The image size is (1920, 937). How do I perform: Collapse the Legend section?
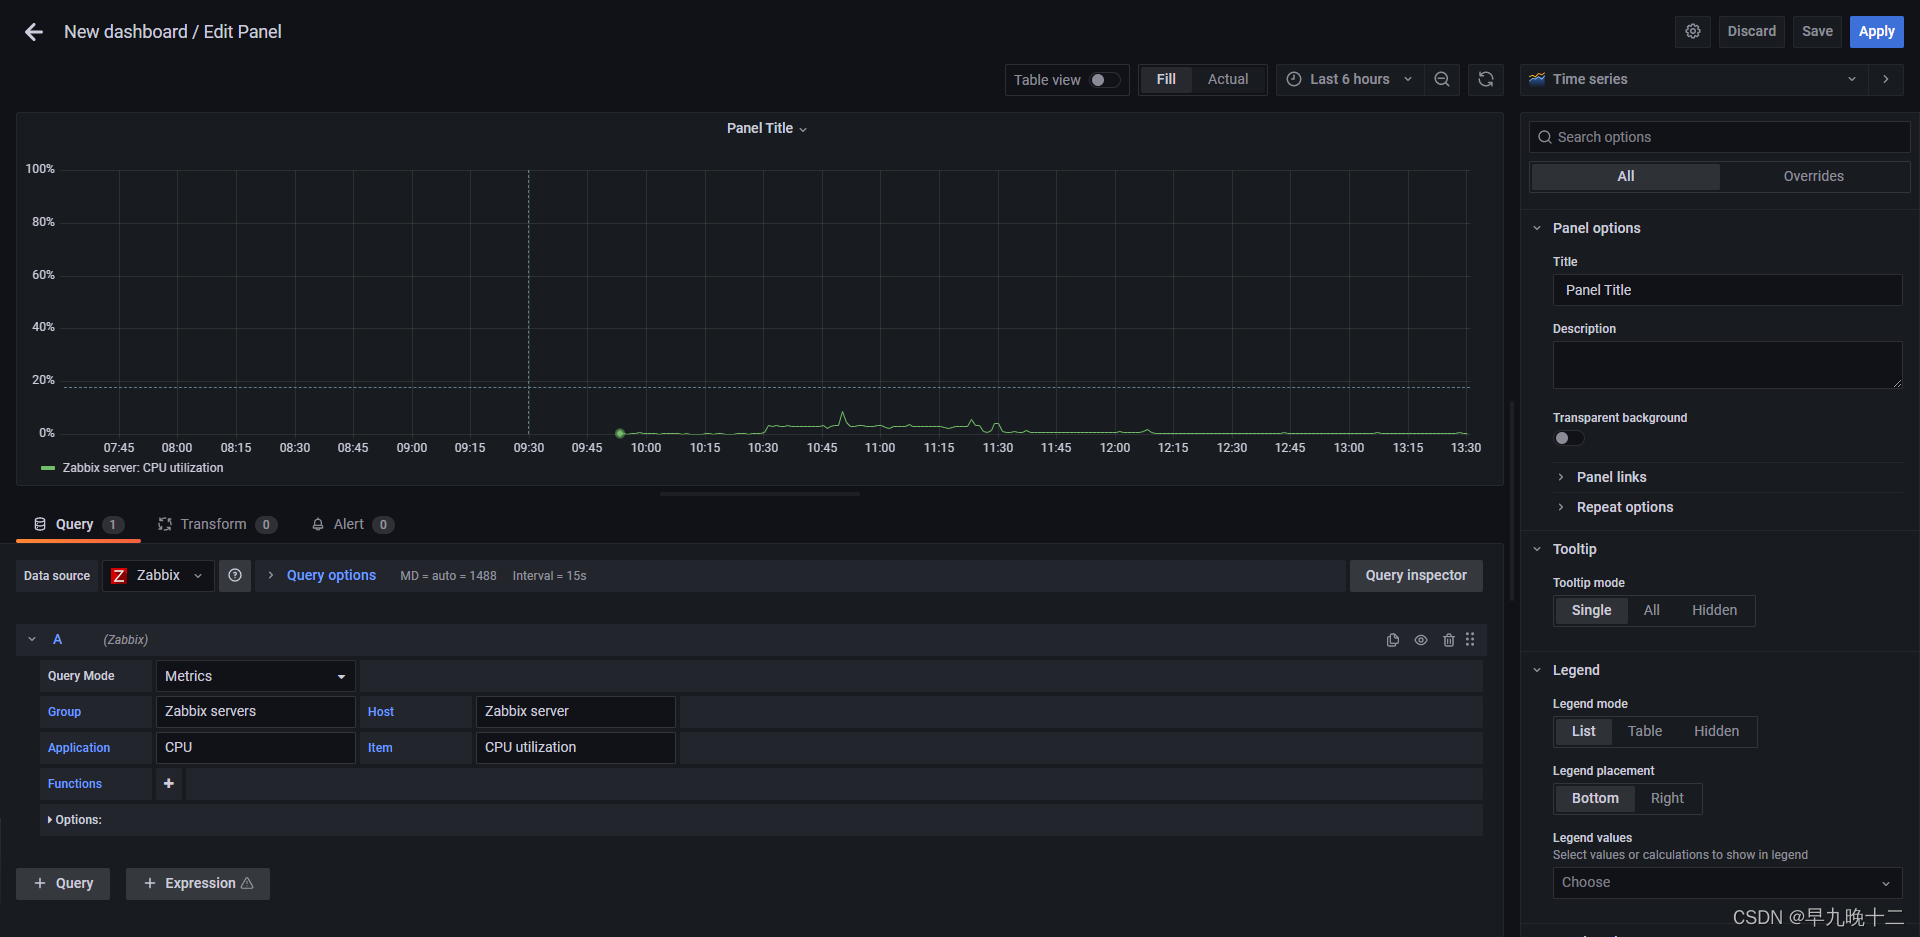[1576, 670]
